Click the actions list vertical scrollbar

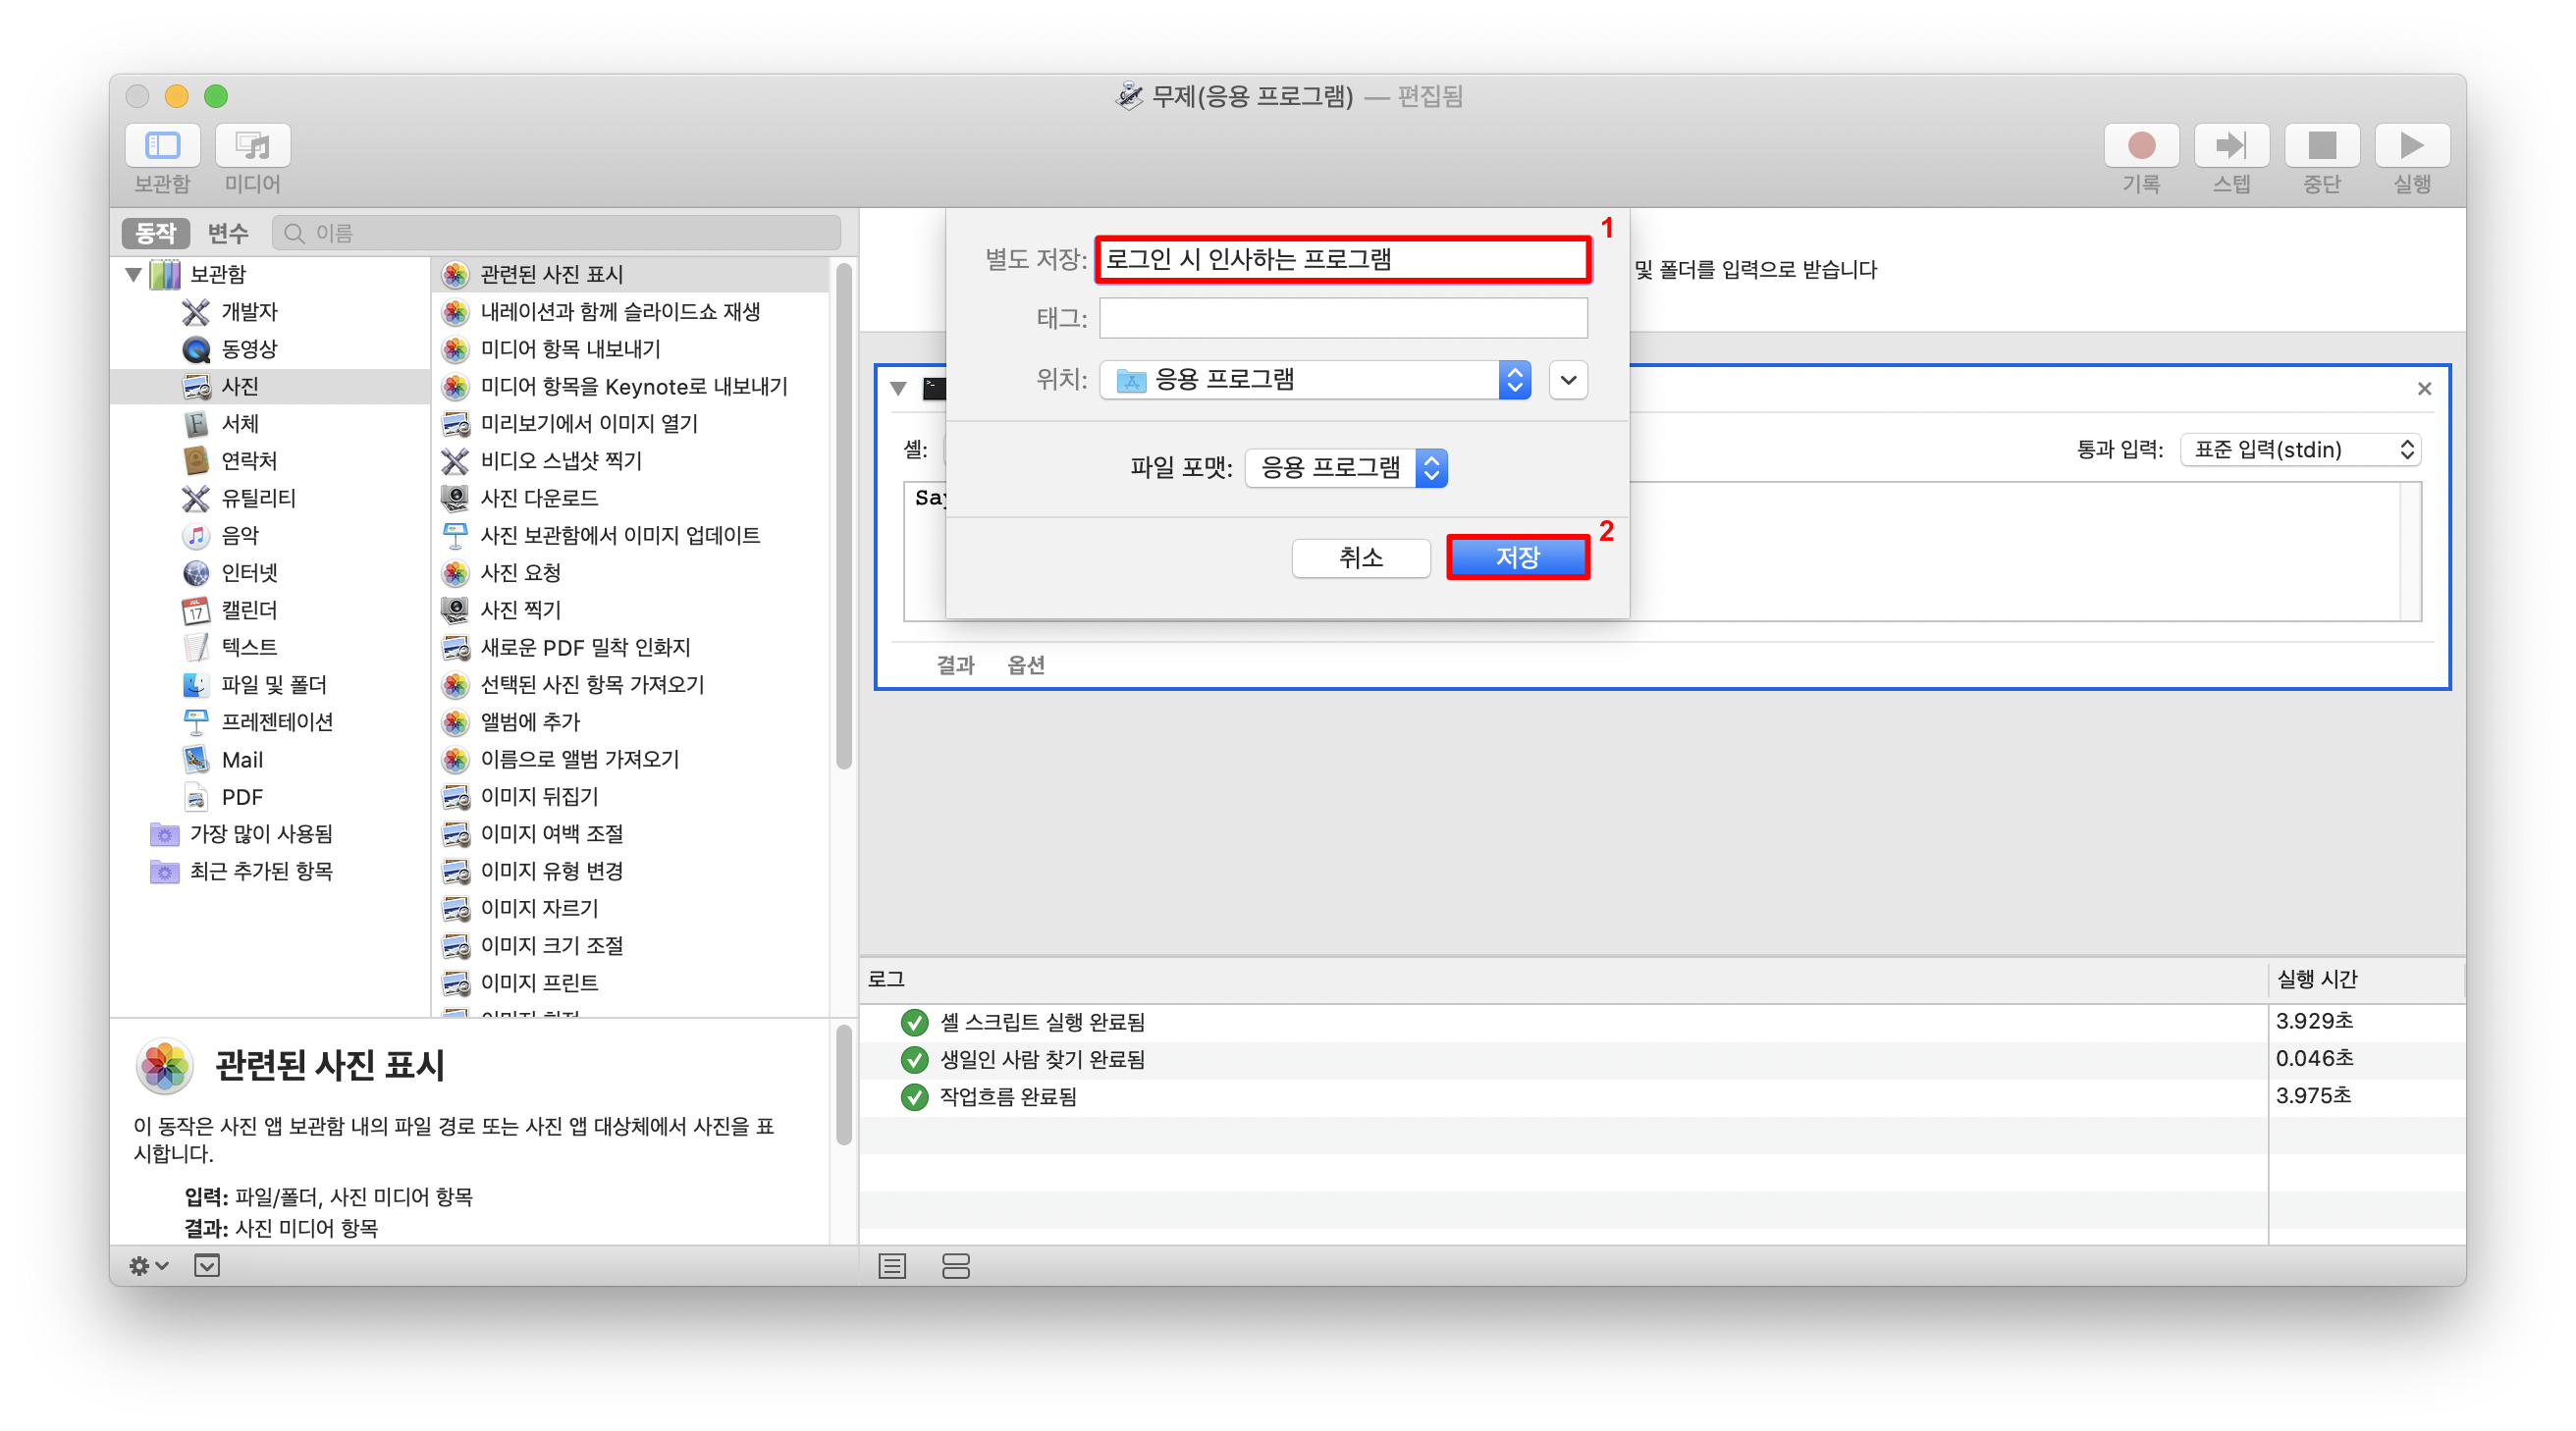click(843, 515)
